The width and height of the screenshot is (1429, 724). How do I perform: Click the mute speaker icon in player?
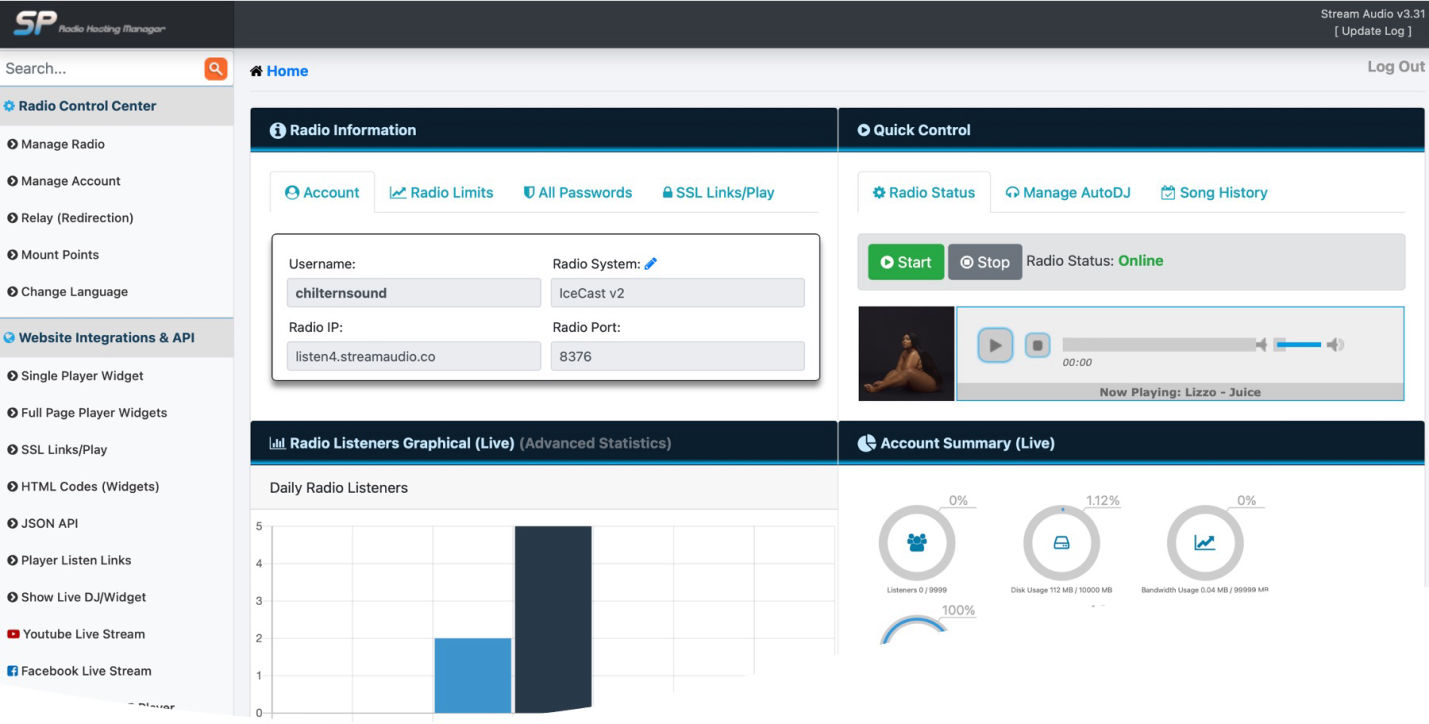tap(1262, 345)
